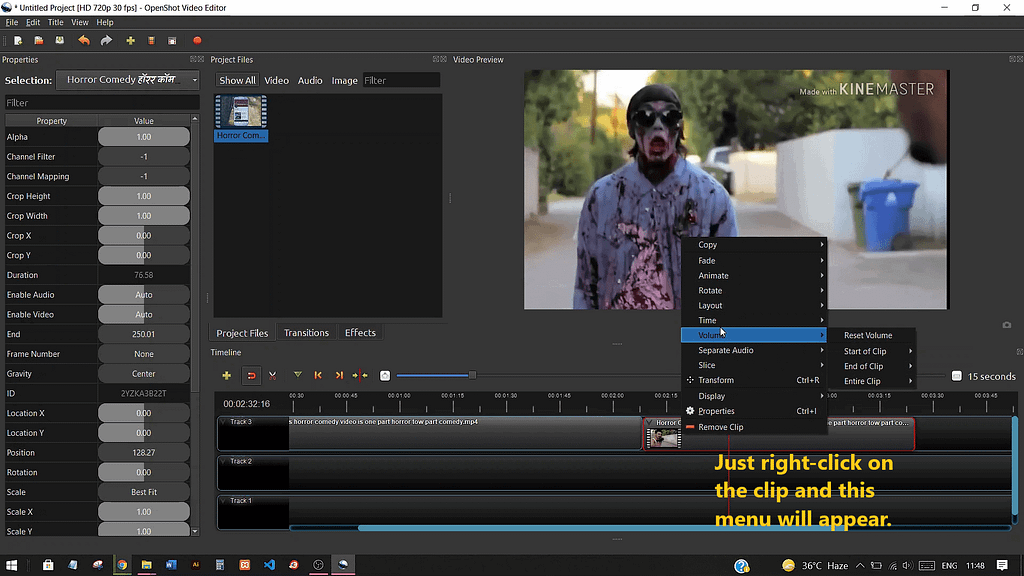Cut a clip with the Razor tool icon
The image size is (1024, 576).
click(272, 375)
